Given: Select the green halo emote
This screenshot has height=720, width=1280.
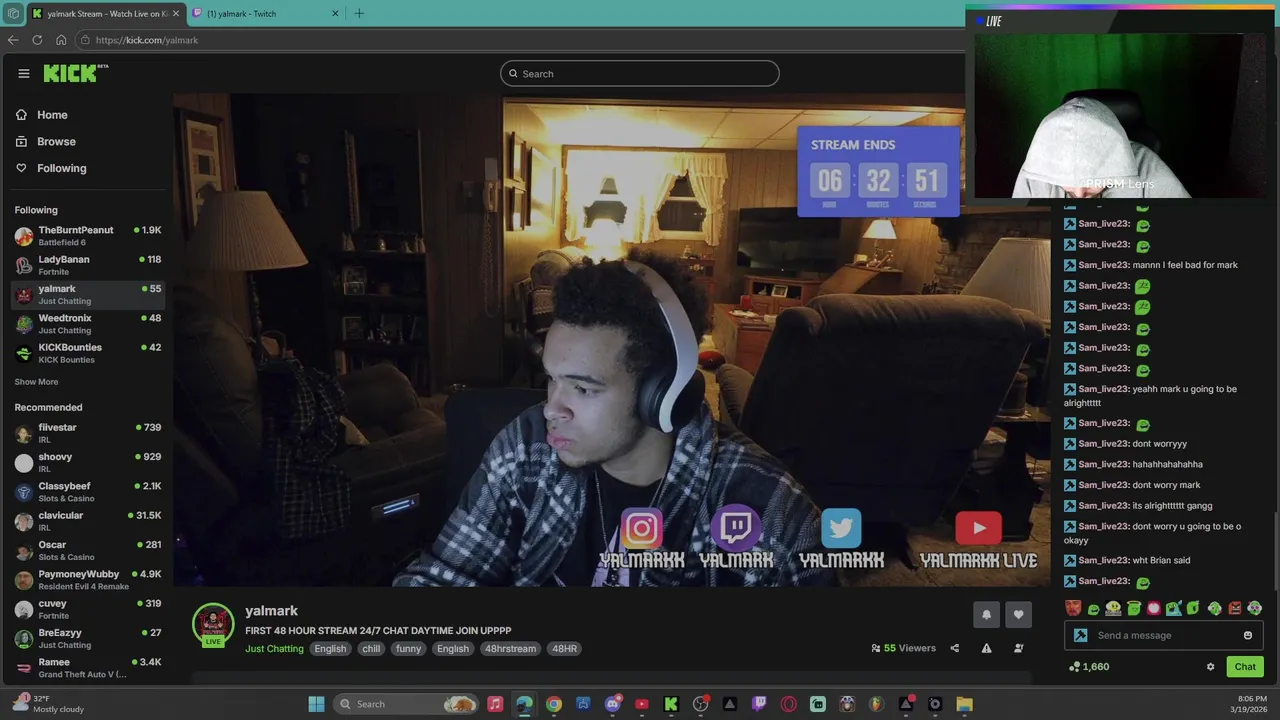Looking at the screenshot, I should tap(1133, 608).
